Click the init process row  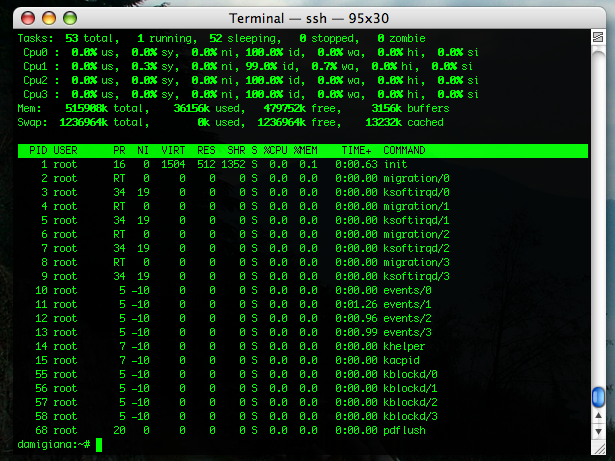pyautogui.click(x=200, y=164)
